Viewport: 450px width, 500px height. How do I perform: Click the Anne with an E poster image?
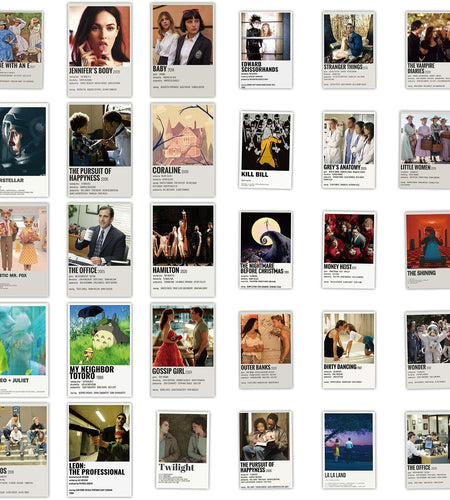[21, 37]
